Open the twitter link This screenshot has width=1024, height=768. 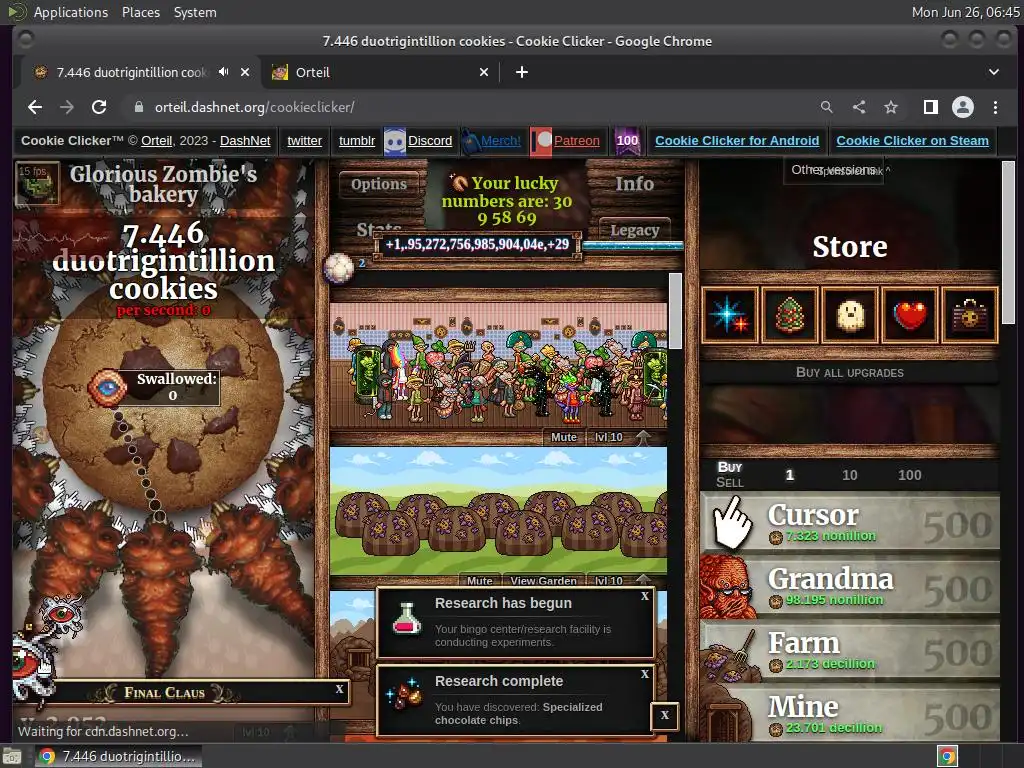pos(304,140)
